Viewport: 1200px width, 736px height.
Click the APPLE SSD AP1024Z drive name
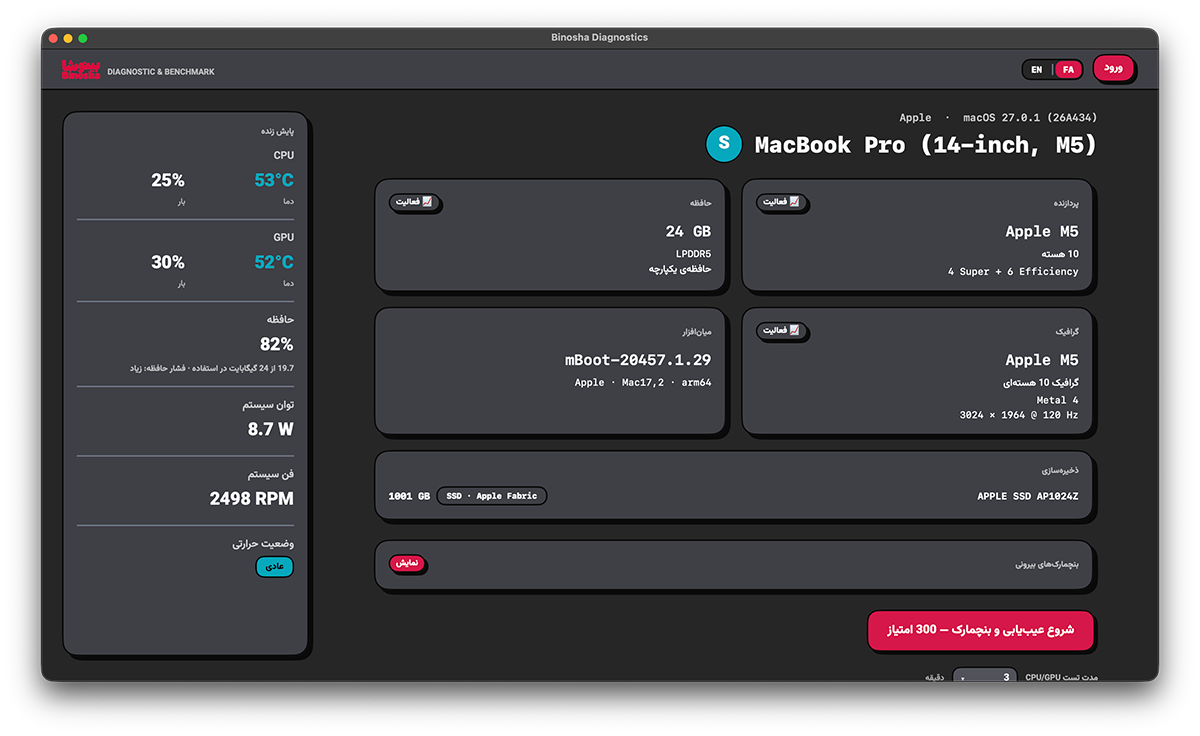[x=1028, y=496]
